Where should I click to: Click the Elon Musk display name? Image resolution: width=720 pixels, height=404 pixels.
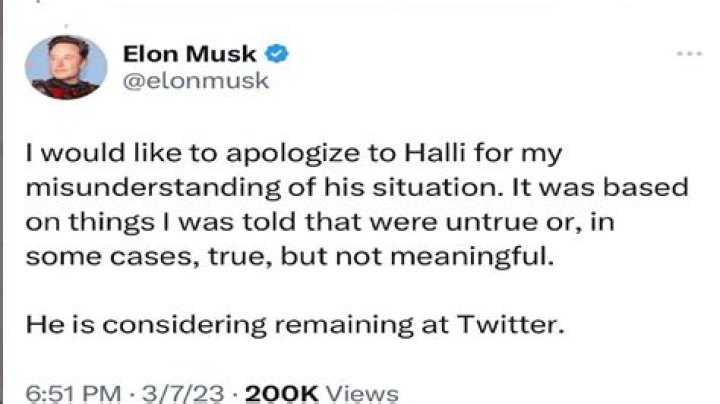189,54
